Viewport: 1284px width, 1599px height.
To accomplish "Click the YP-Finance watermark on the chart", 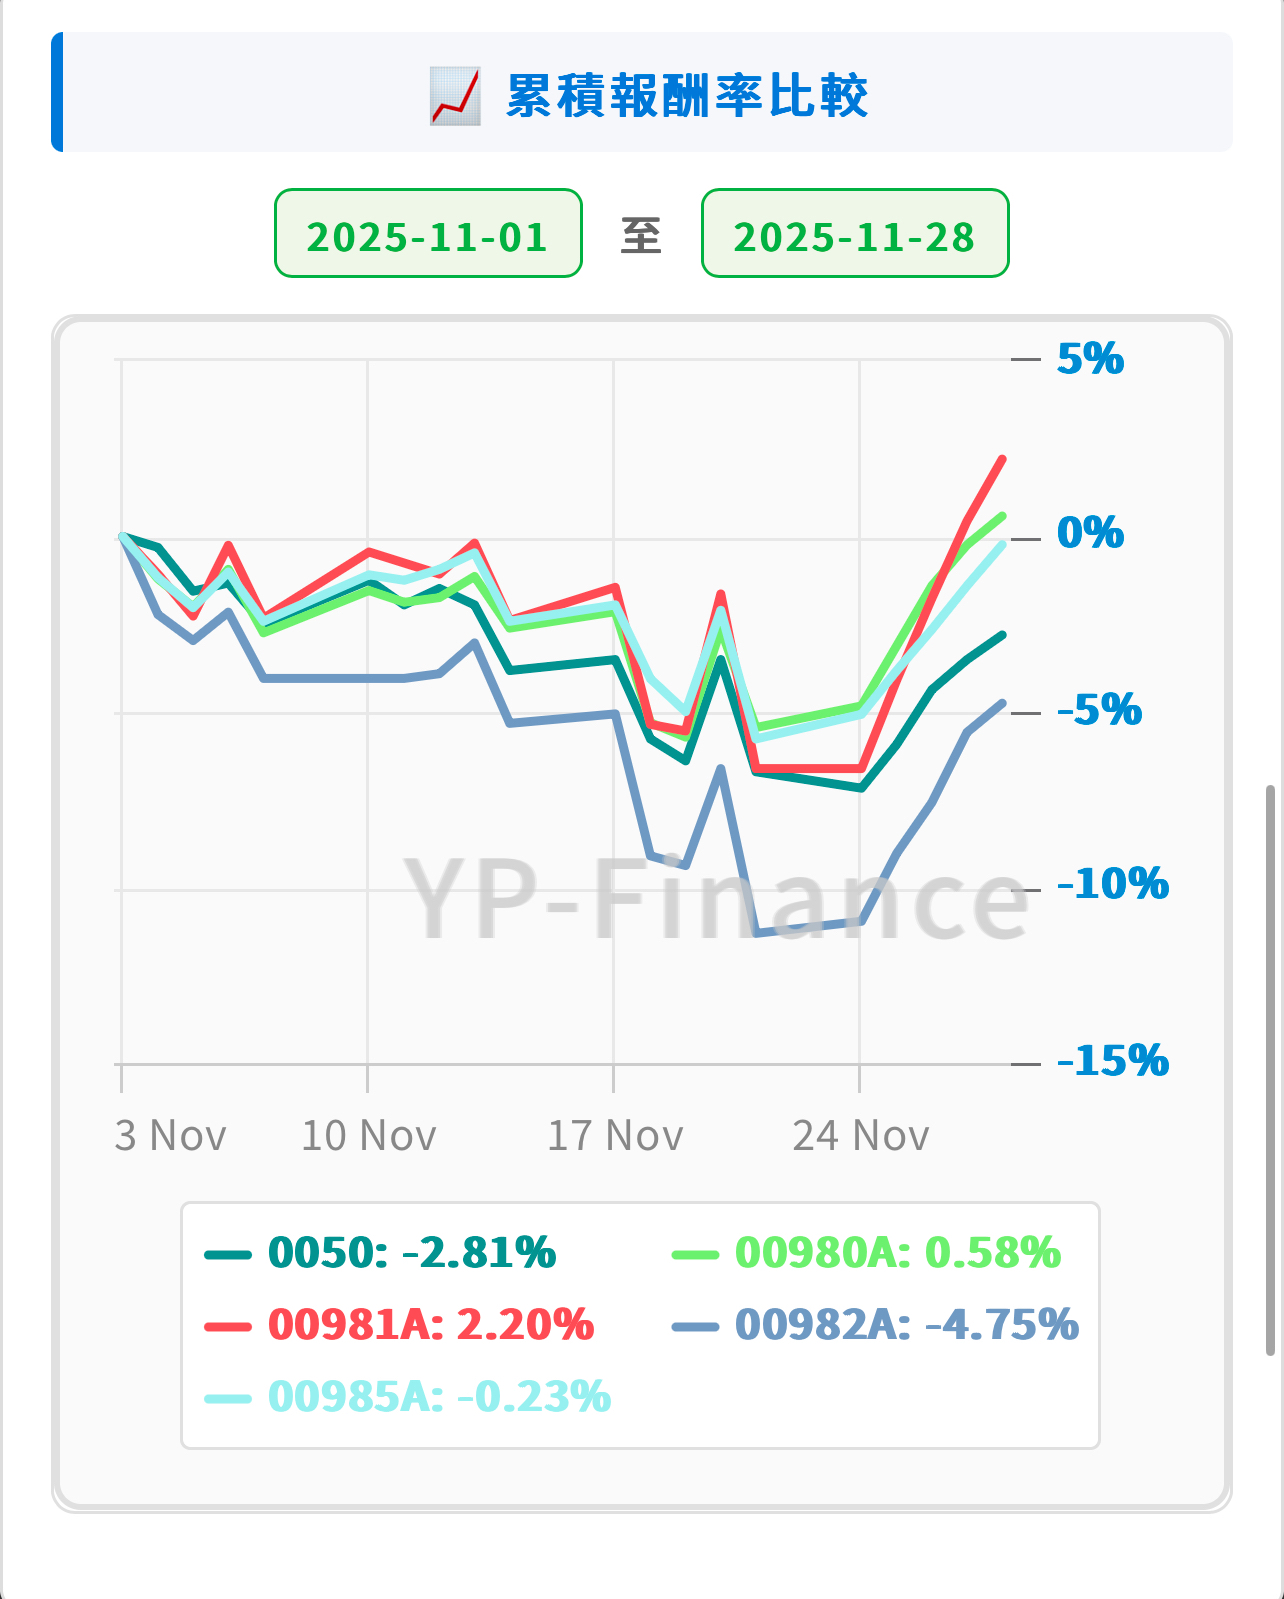I will [715, 902].
